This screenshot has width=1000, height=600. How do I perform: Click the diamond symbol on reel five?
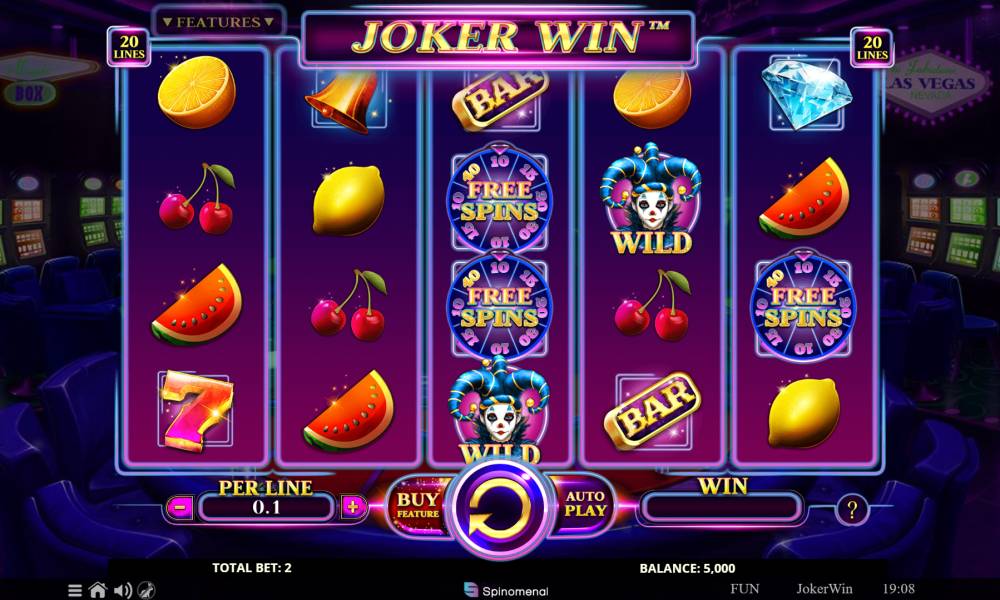(x=807, y=92)
